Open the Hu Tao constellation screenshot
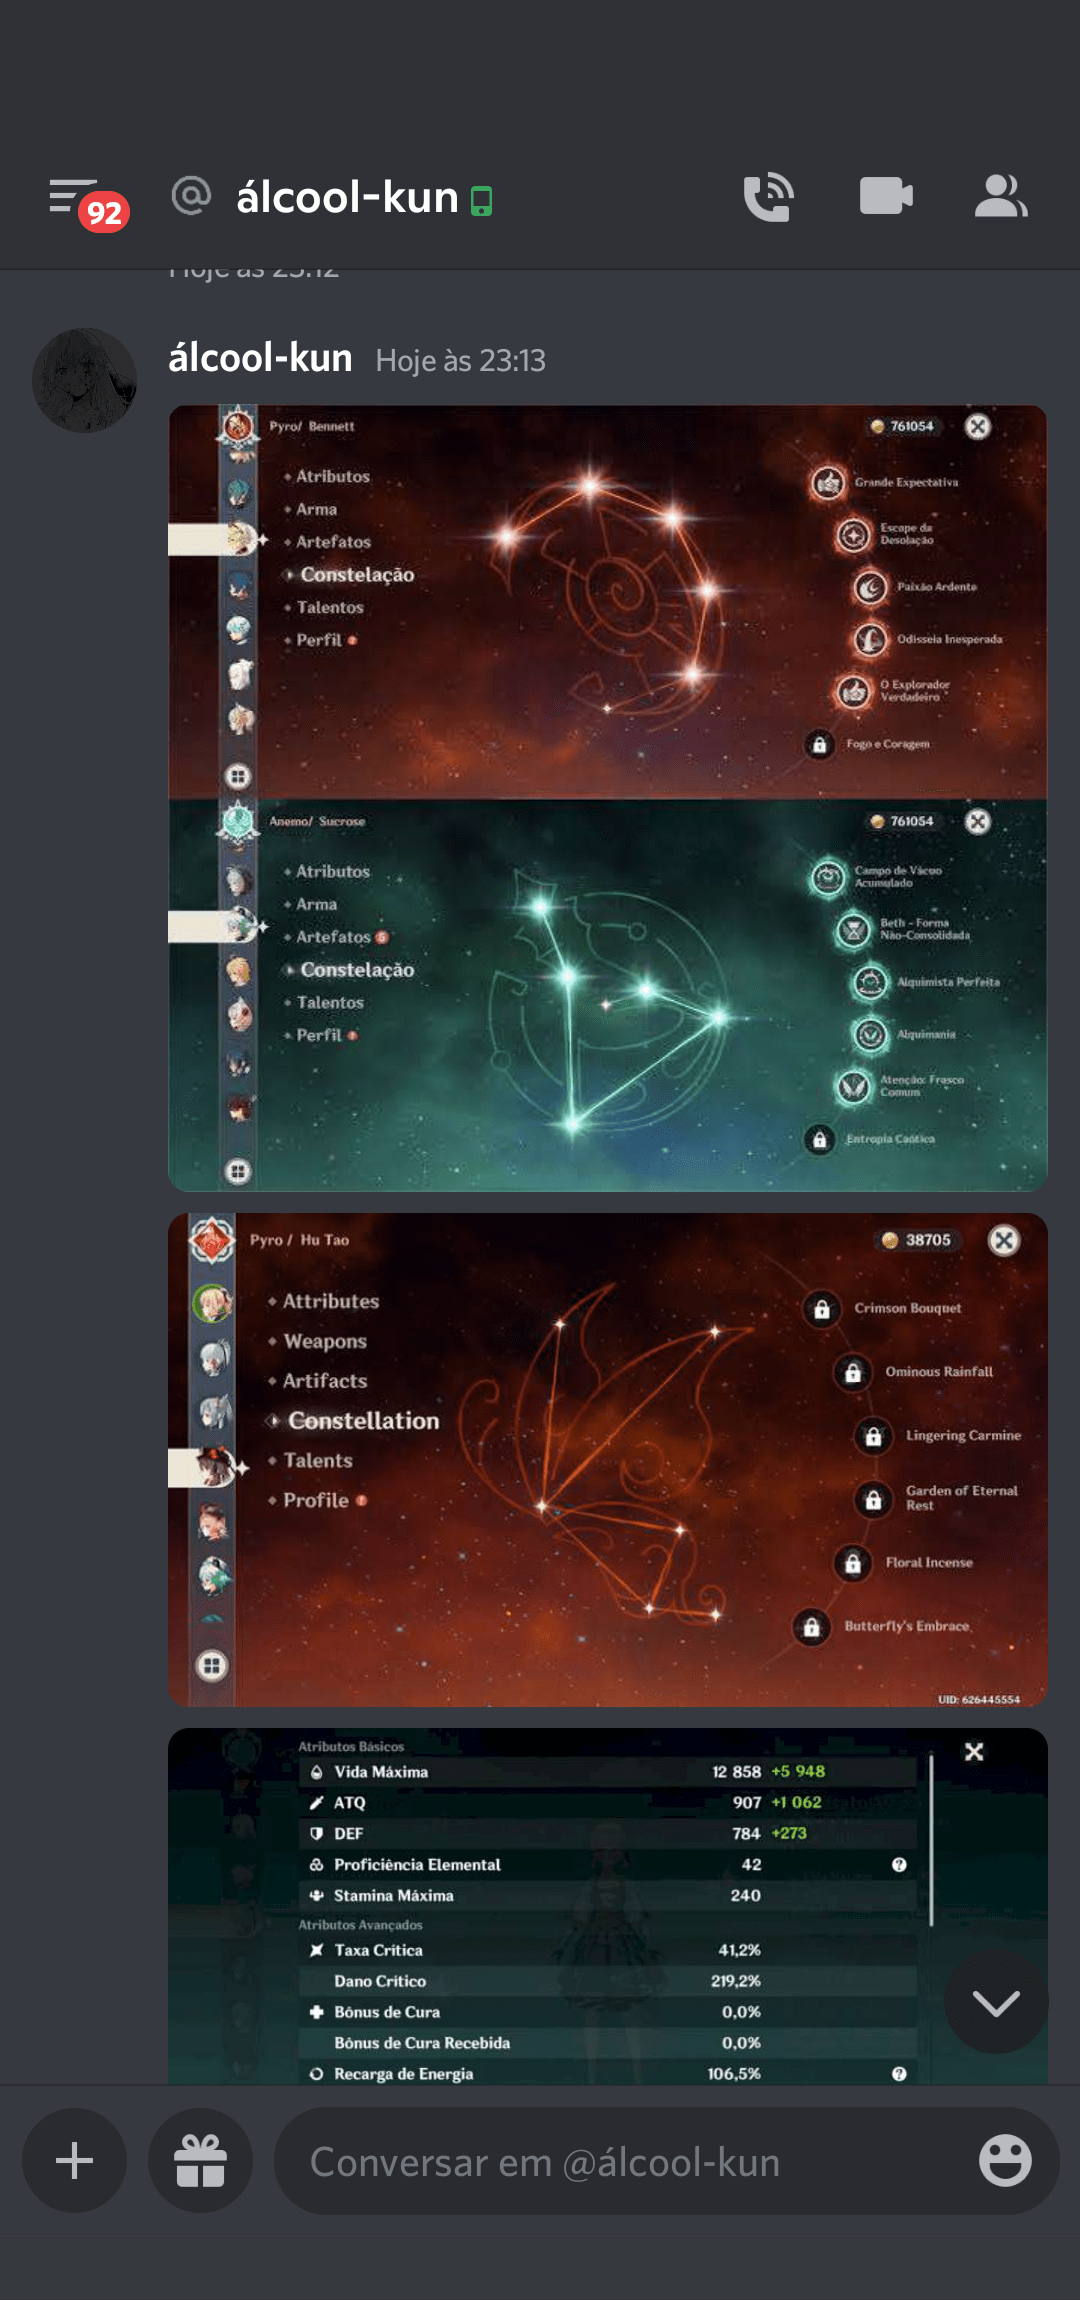This screenshot has width=1080, height=2300. 608,1460
